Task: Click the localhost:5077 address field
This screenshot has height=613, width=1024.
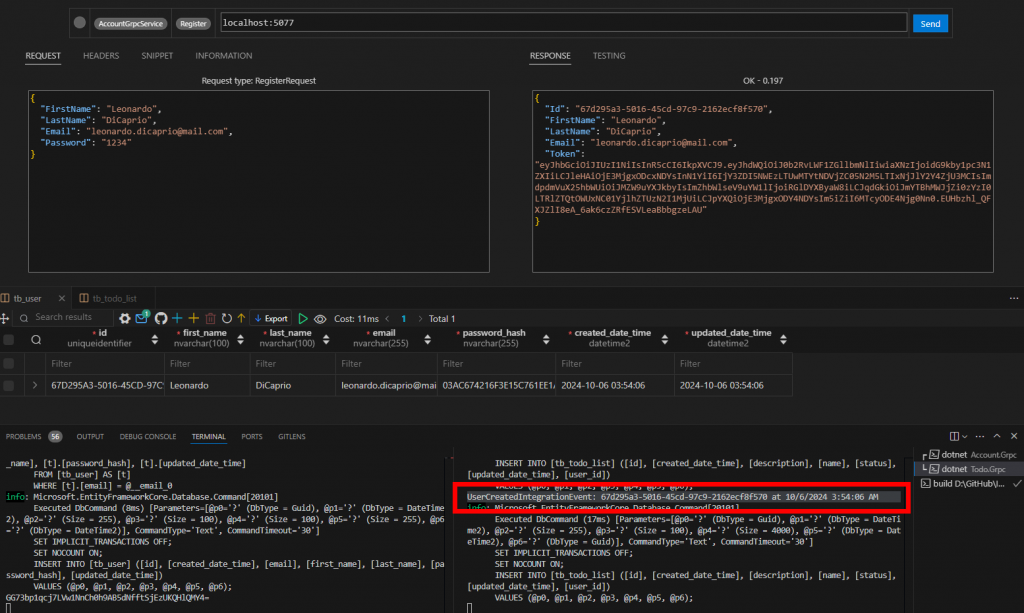Action: pos(564,23)
